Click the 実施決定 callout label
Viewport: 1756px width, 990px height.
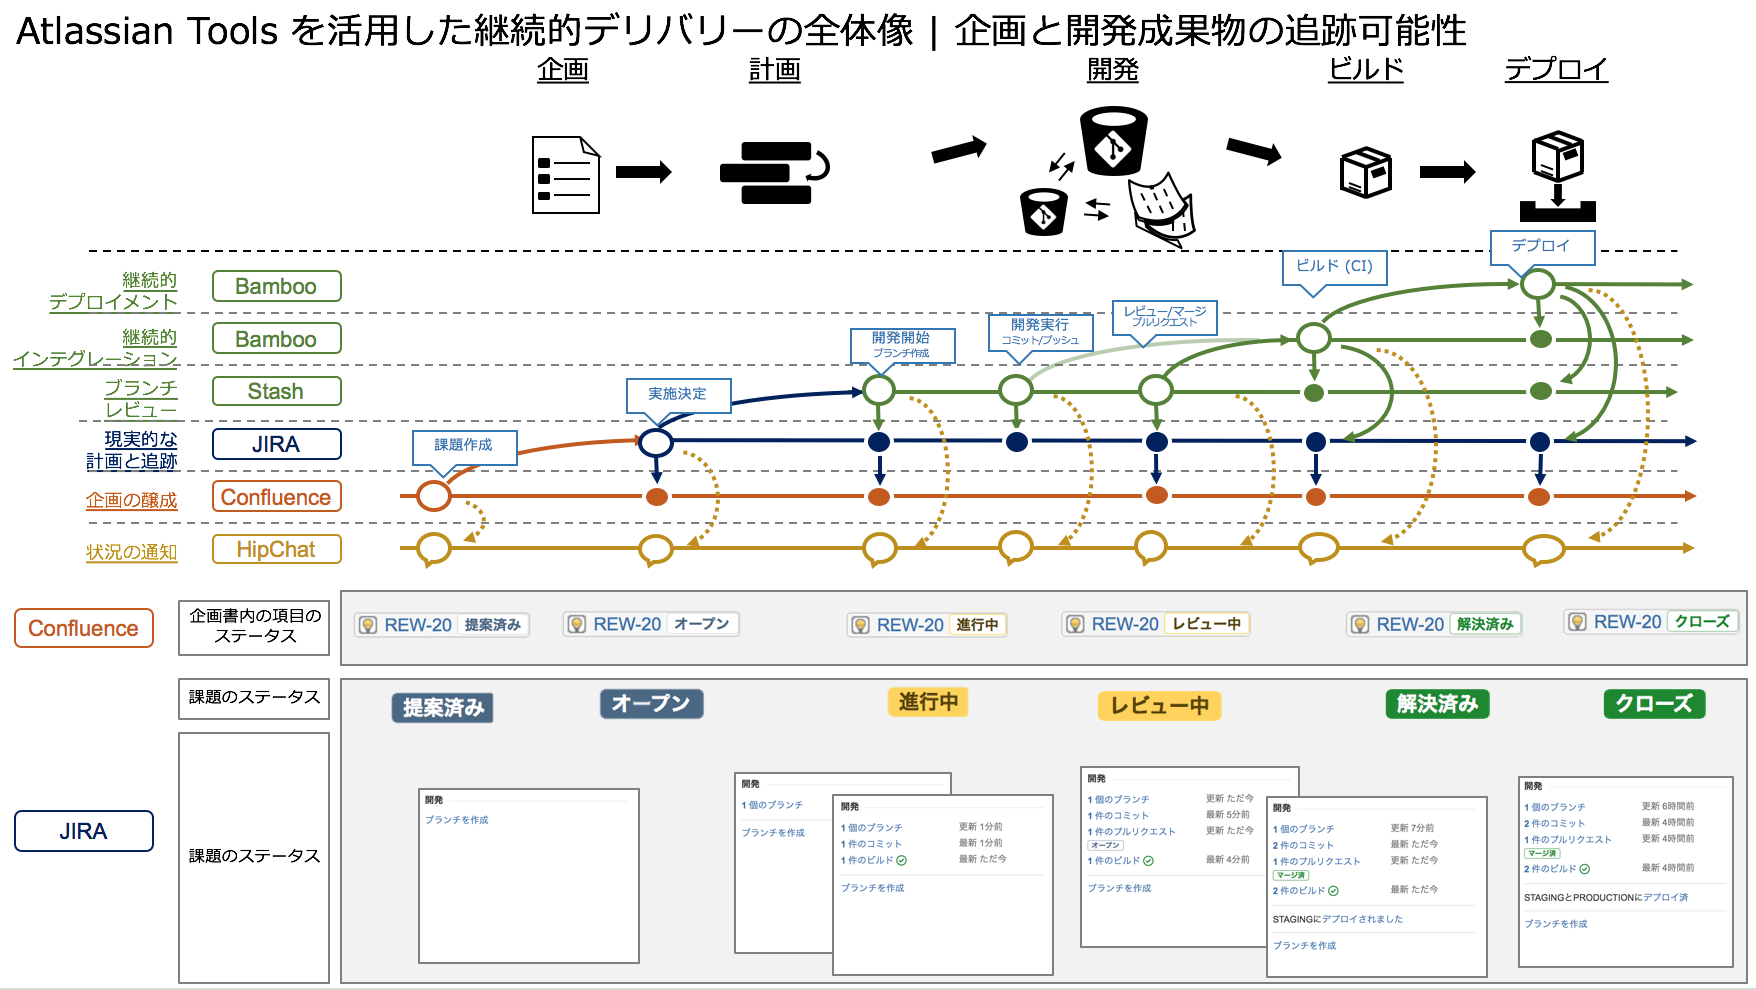coord(678,394)
